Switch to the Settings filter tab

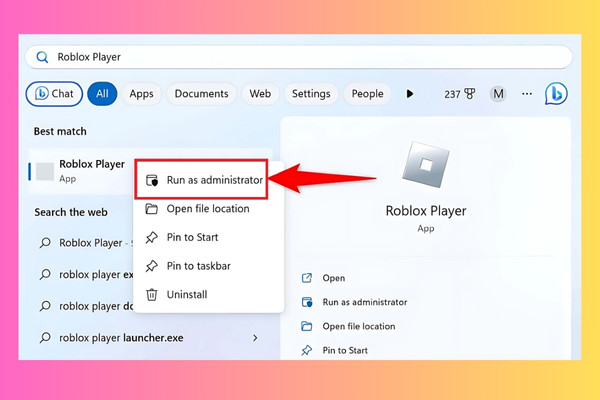pos(311,94)
